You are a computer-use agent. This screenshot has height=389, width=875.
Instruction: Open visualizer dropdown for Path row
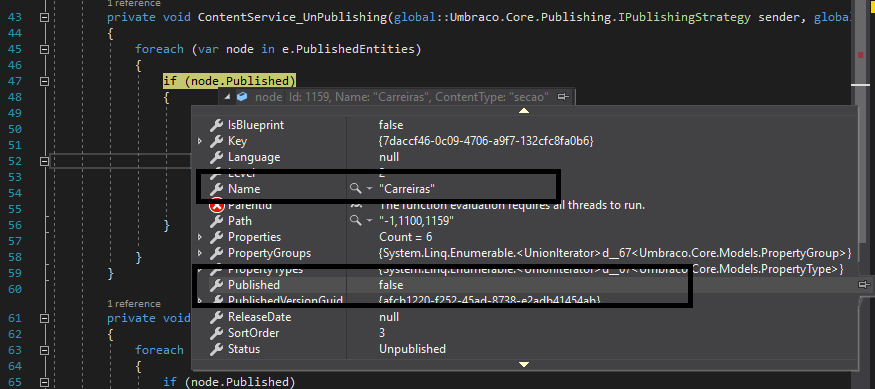369,222
